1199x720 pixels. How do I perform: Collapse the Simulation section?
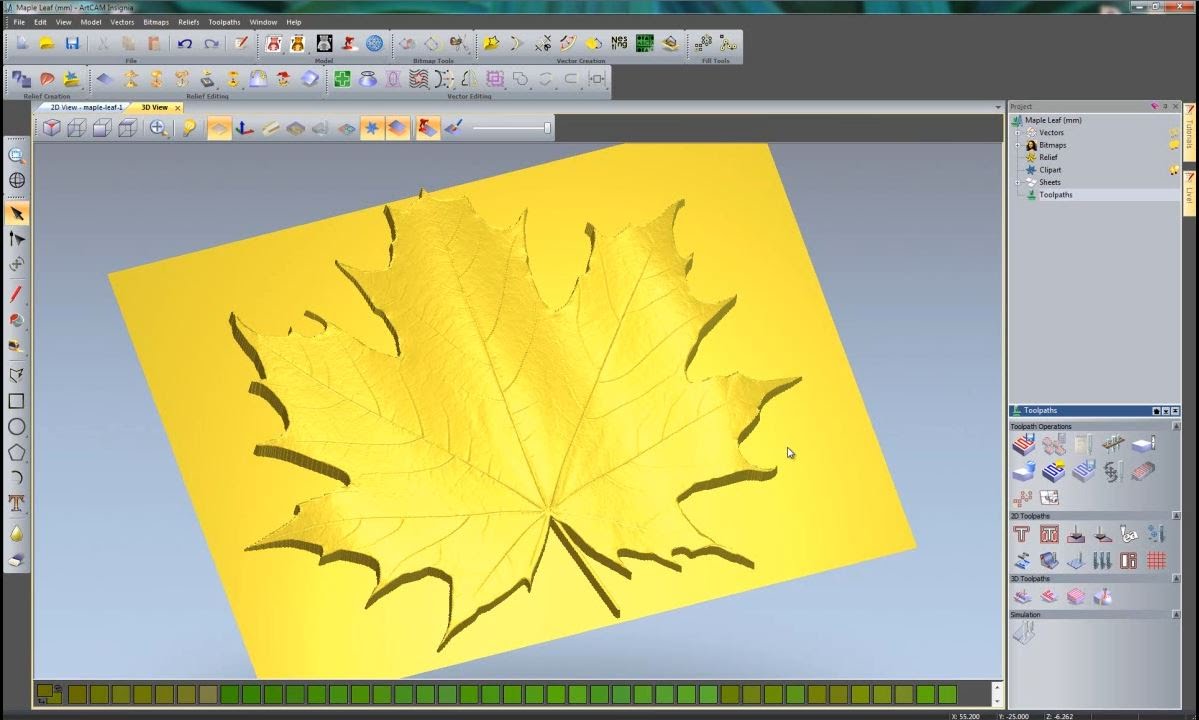tap(1176, 615)
